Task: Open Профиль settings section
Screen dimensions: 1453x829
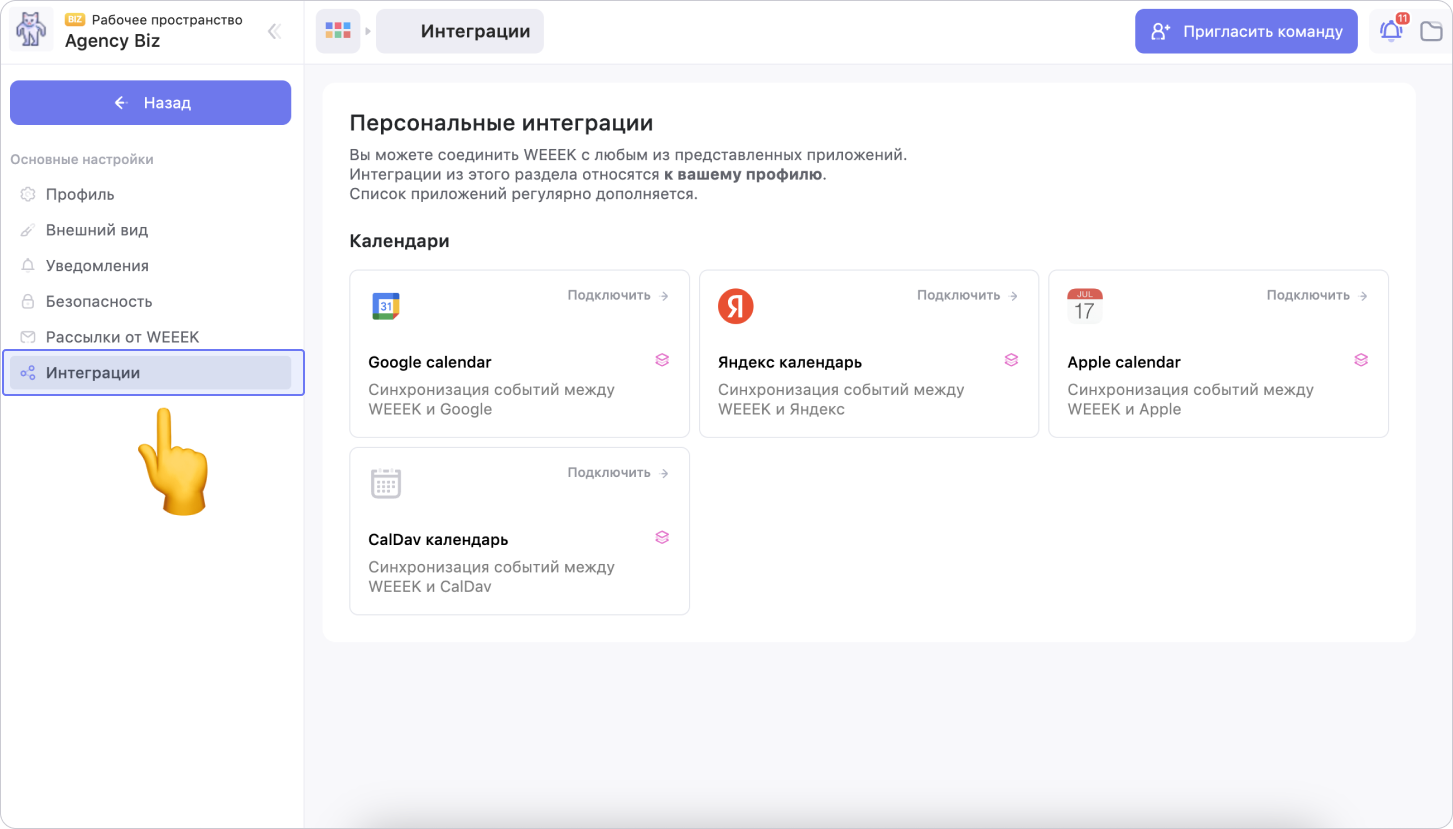Action: point(80,194)
